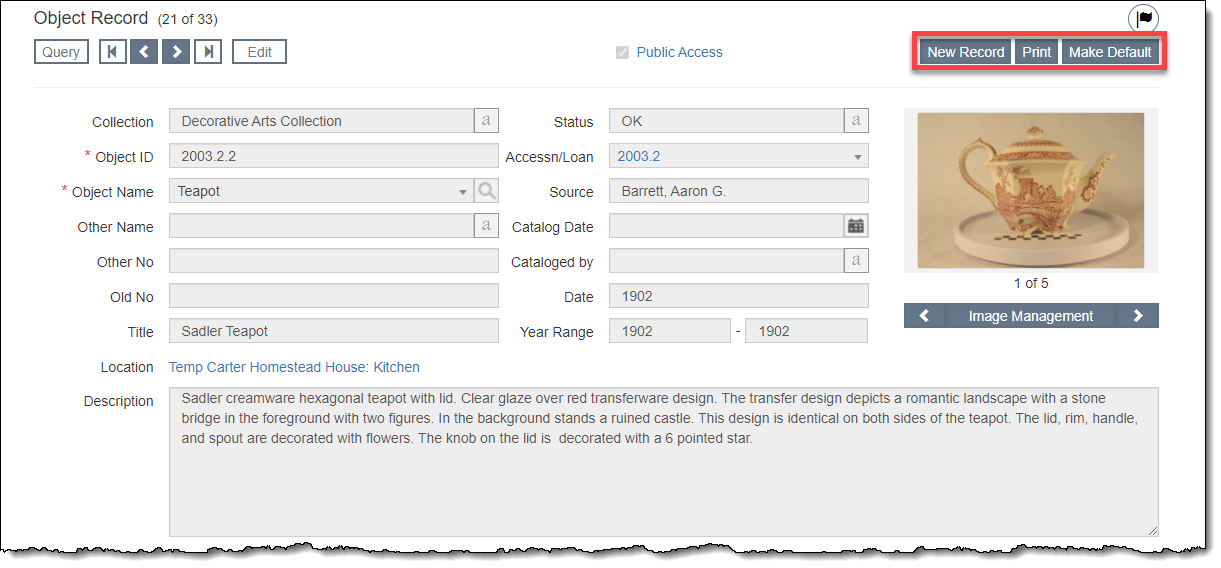Open the Temp Carter Homestead House location link
Viewport: 1221px width, 568px height.
click(294, 367)
